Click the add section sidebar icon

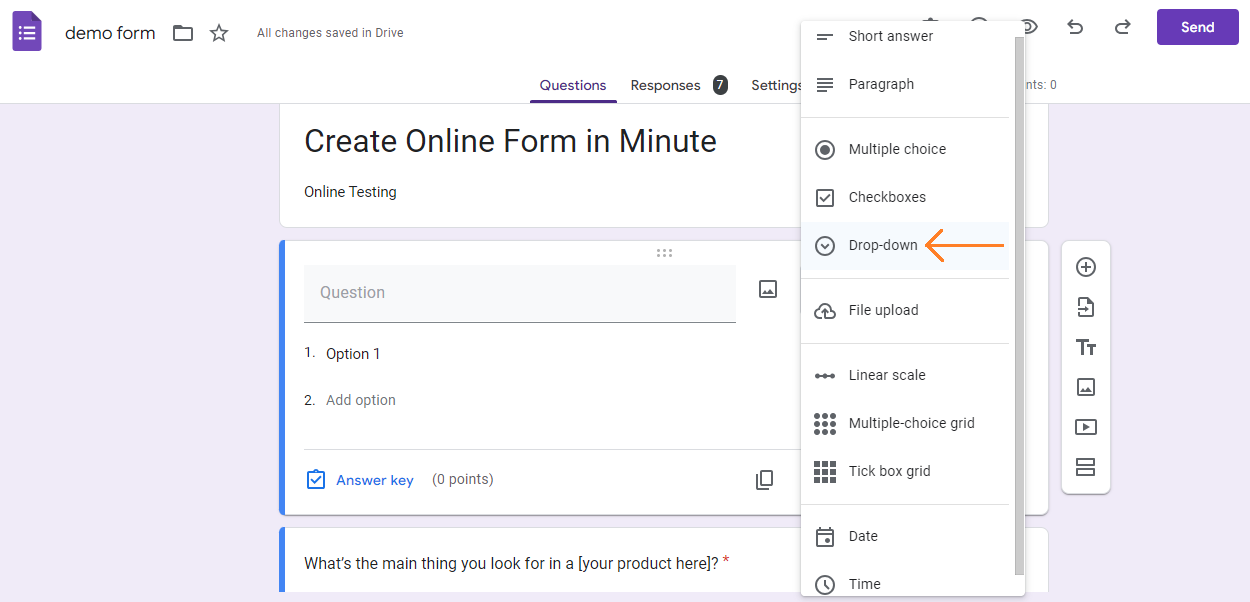pyautogui.click(x=1085, y=467)
